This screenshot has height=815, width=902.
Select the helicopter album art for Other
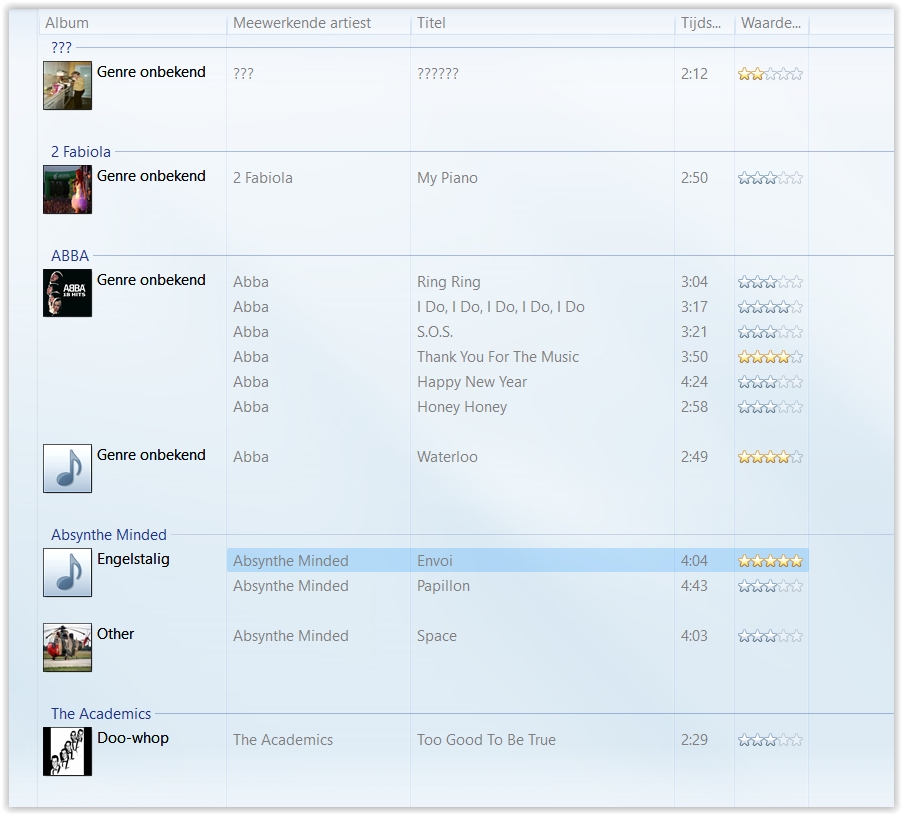pyautogui.click(x=67, y=647)
